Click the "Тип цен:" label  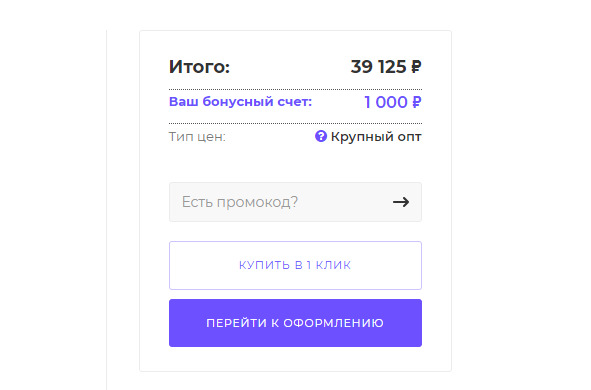tap(197, 136)
